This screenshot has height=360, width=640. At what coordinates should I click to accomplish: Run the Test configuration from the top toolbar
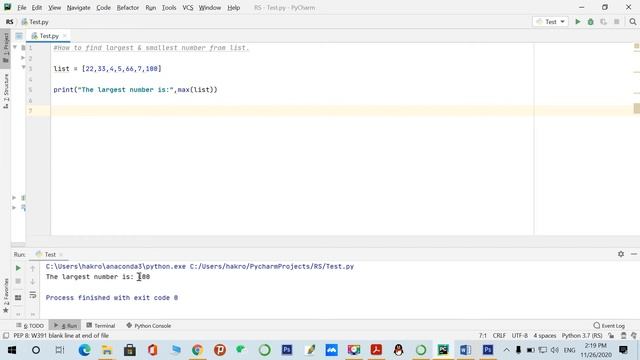(x=578, y=22)
